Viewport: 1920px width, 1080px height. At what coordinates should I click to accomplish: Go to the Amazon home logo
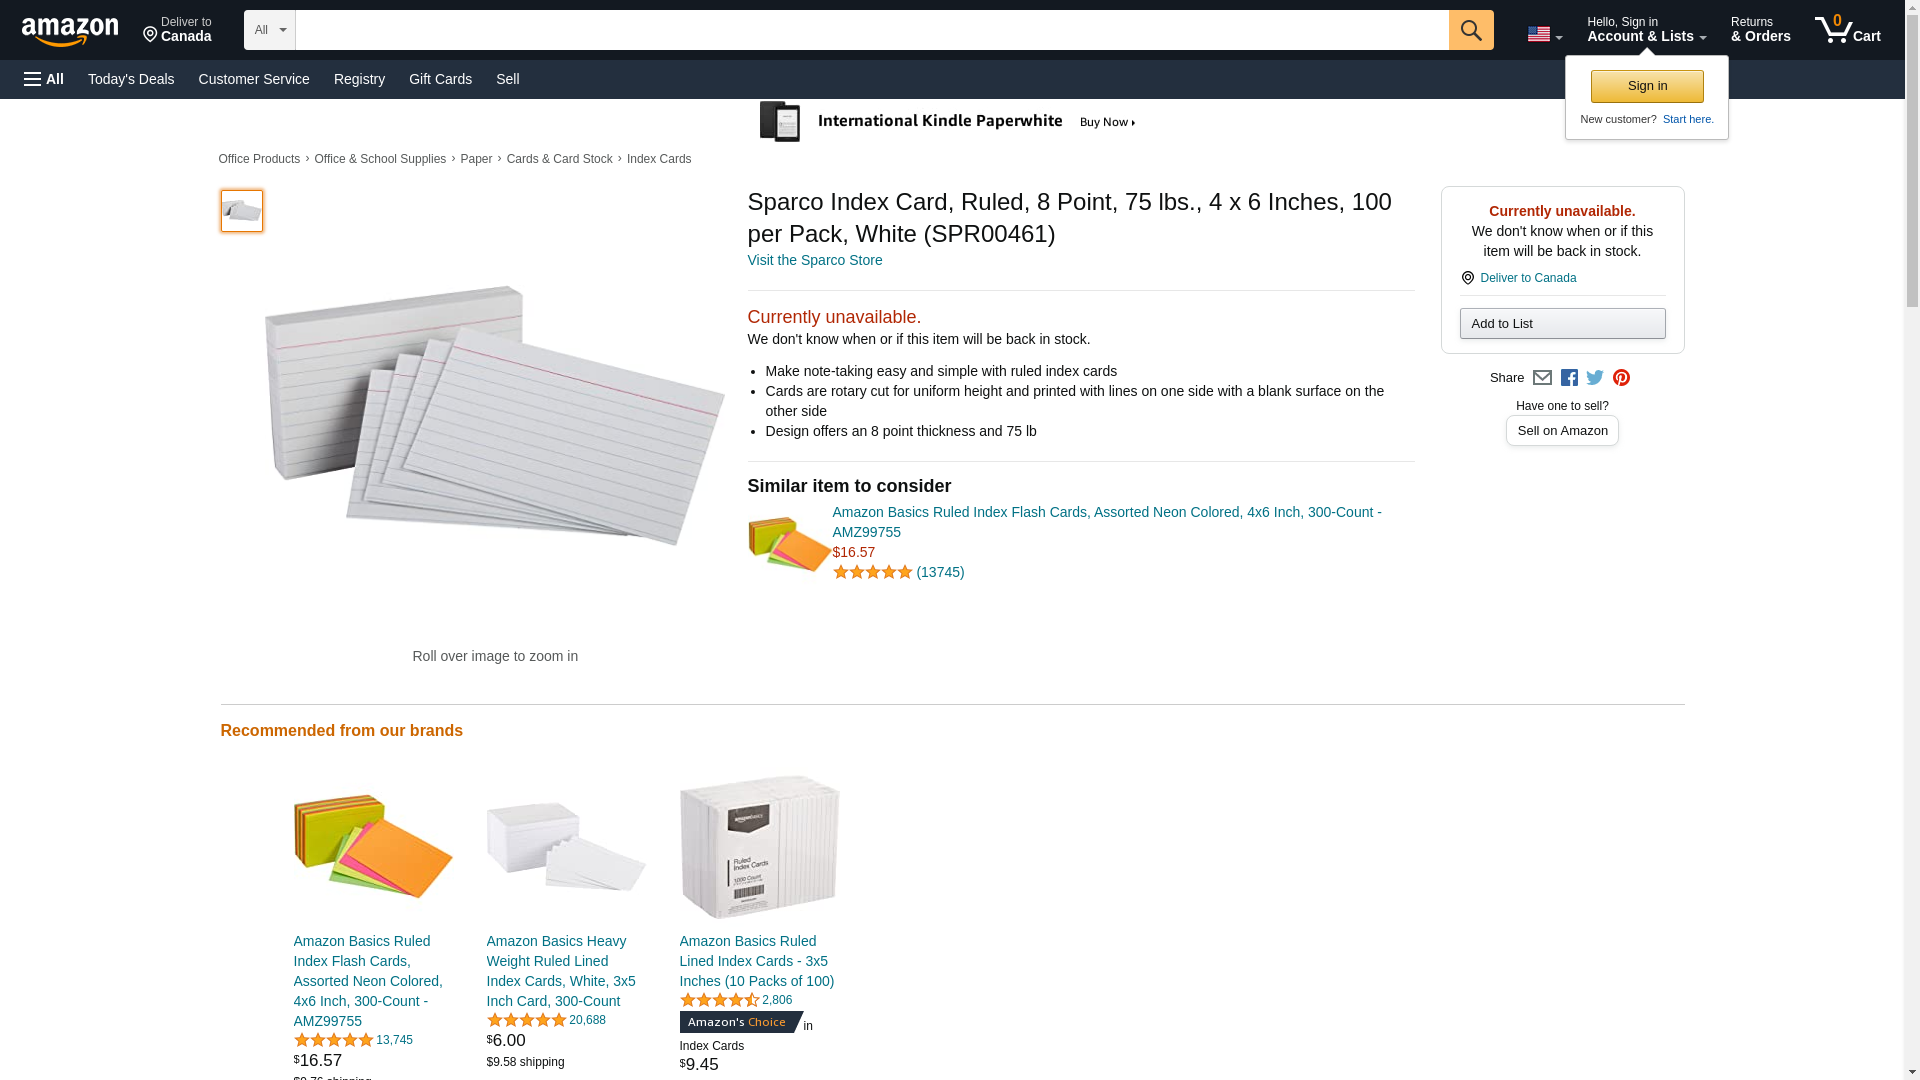pyautogui.click(x=70, y=31)
